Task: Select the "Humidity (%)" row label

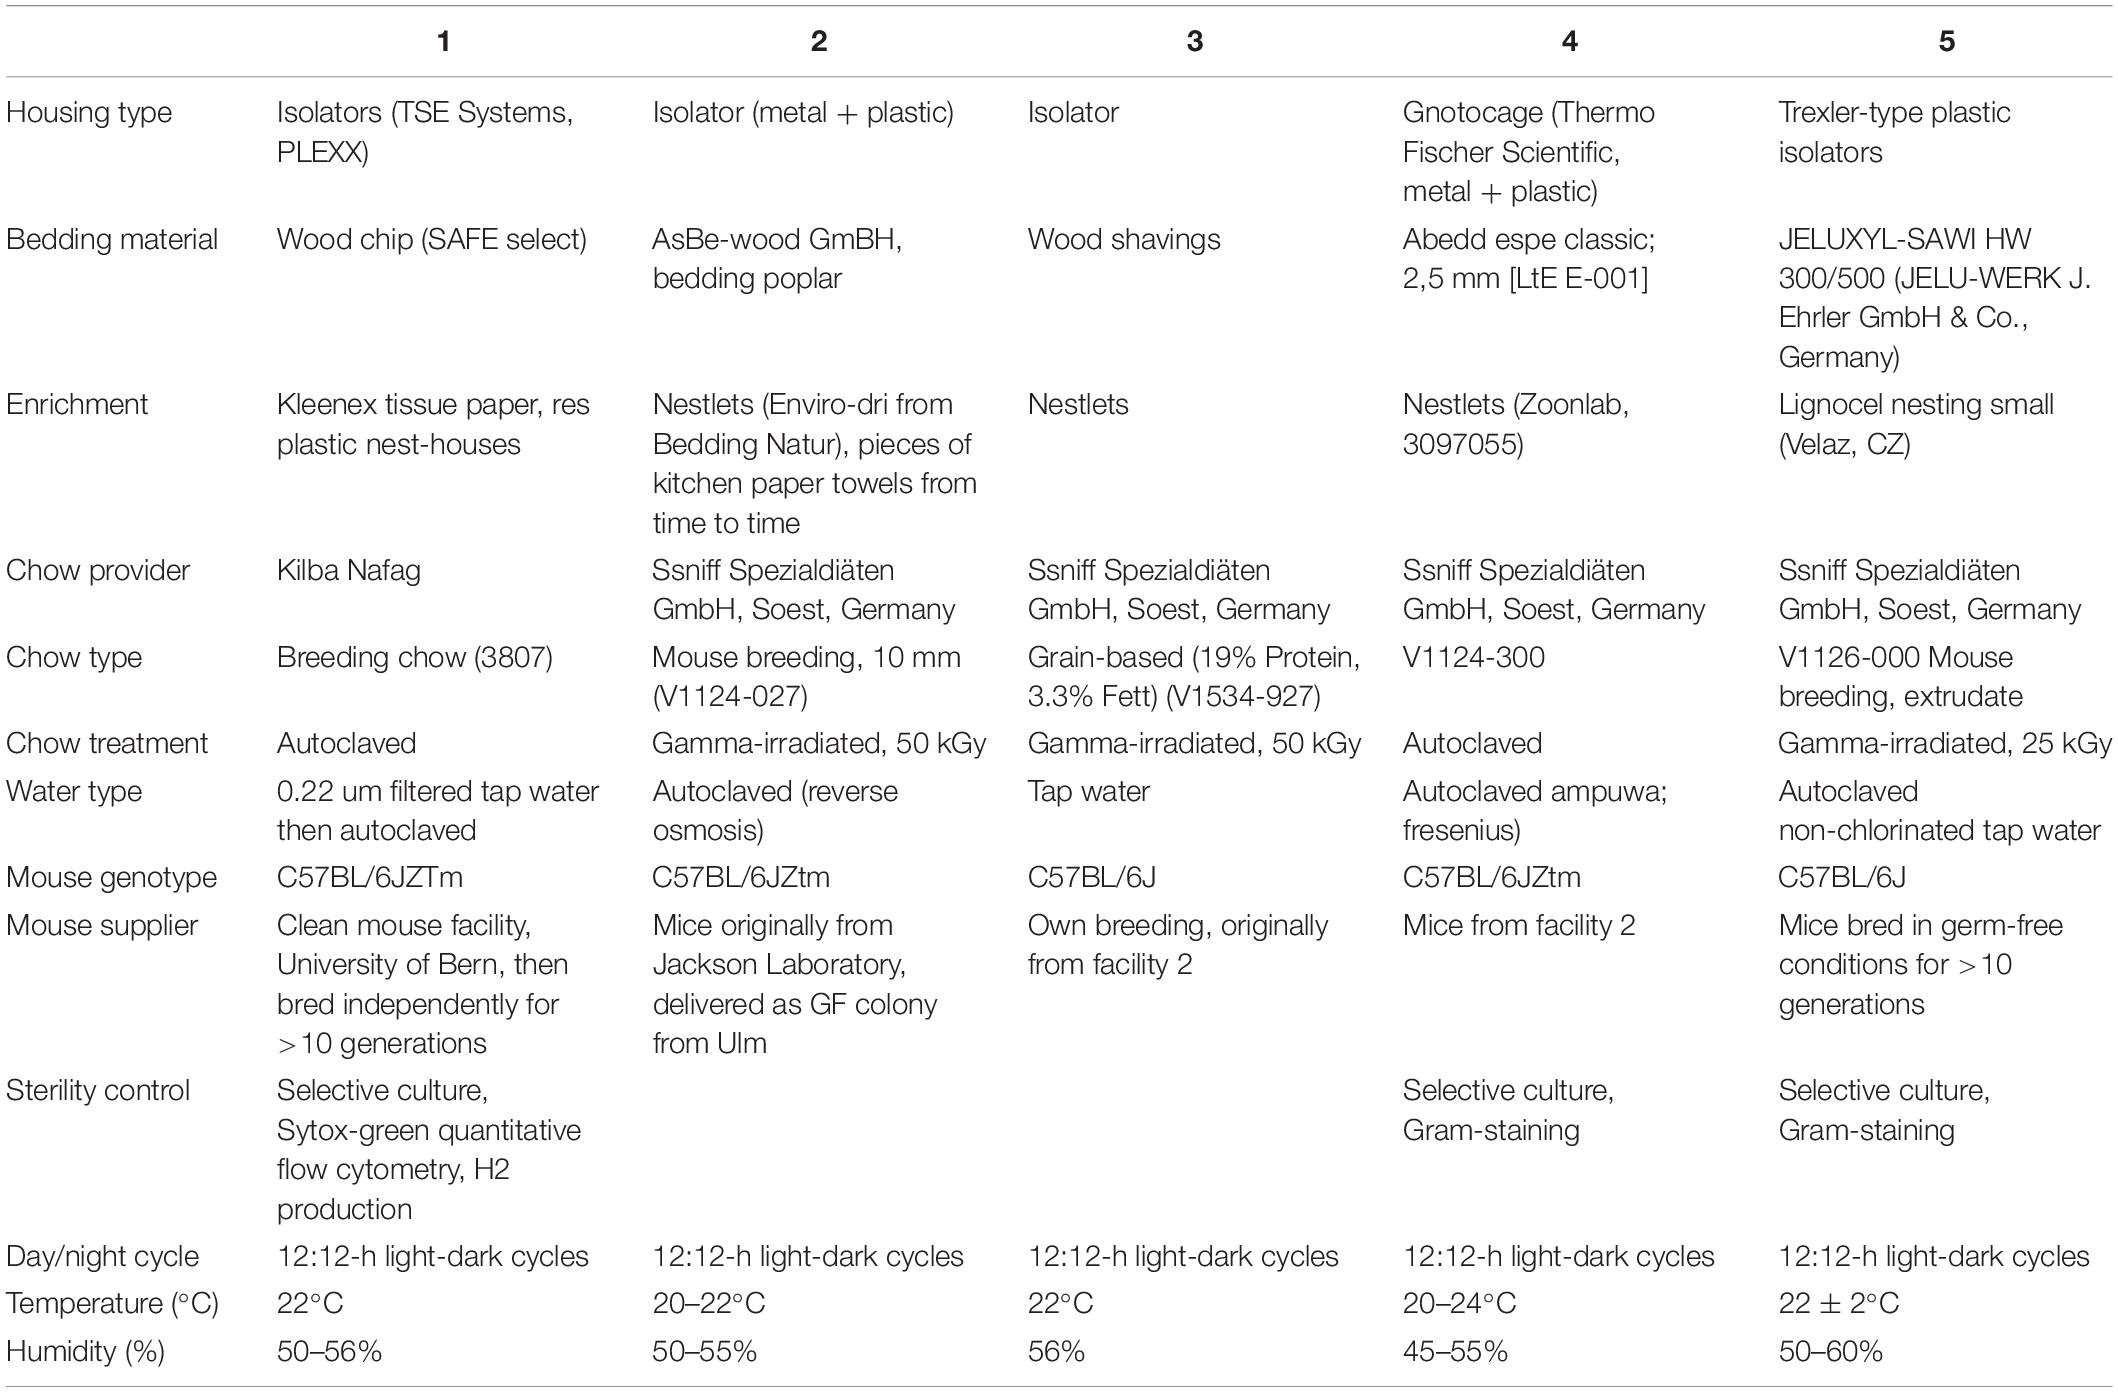Action: click(86, 1352)
